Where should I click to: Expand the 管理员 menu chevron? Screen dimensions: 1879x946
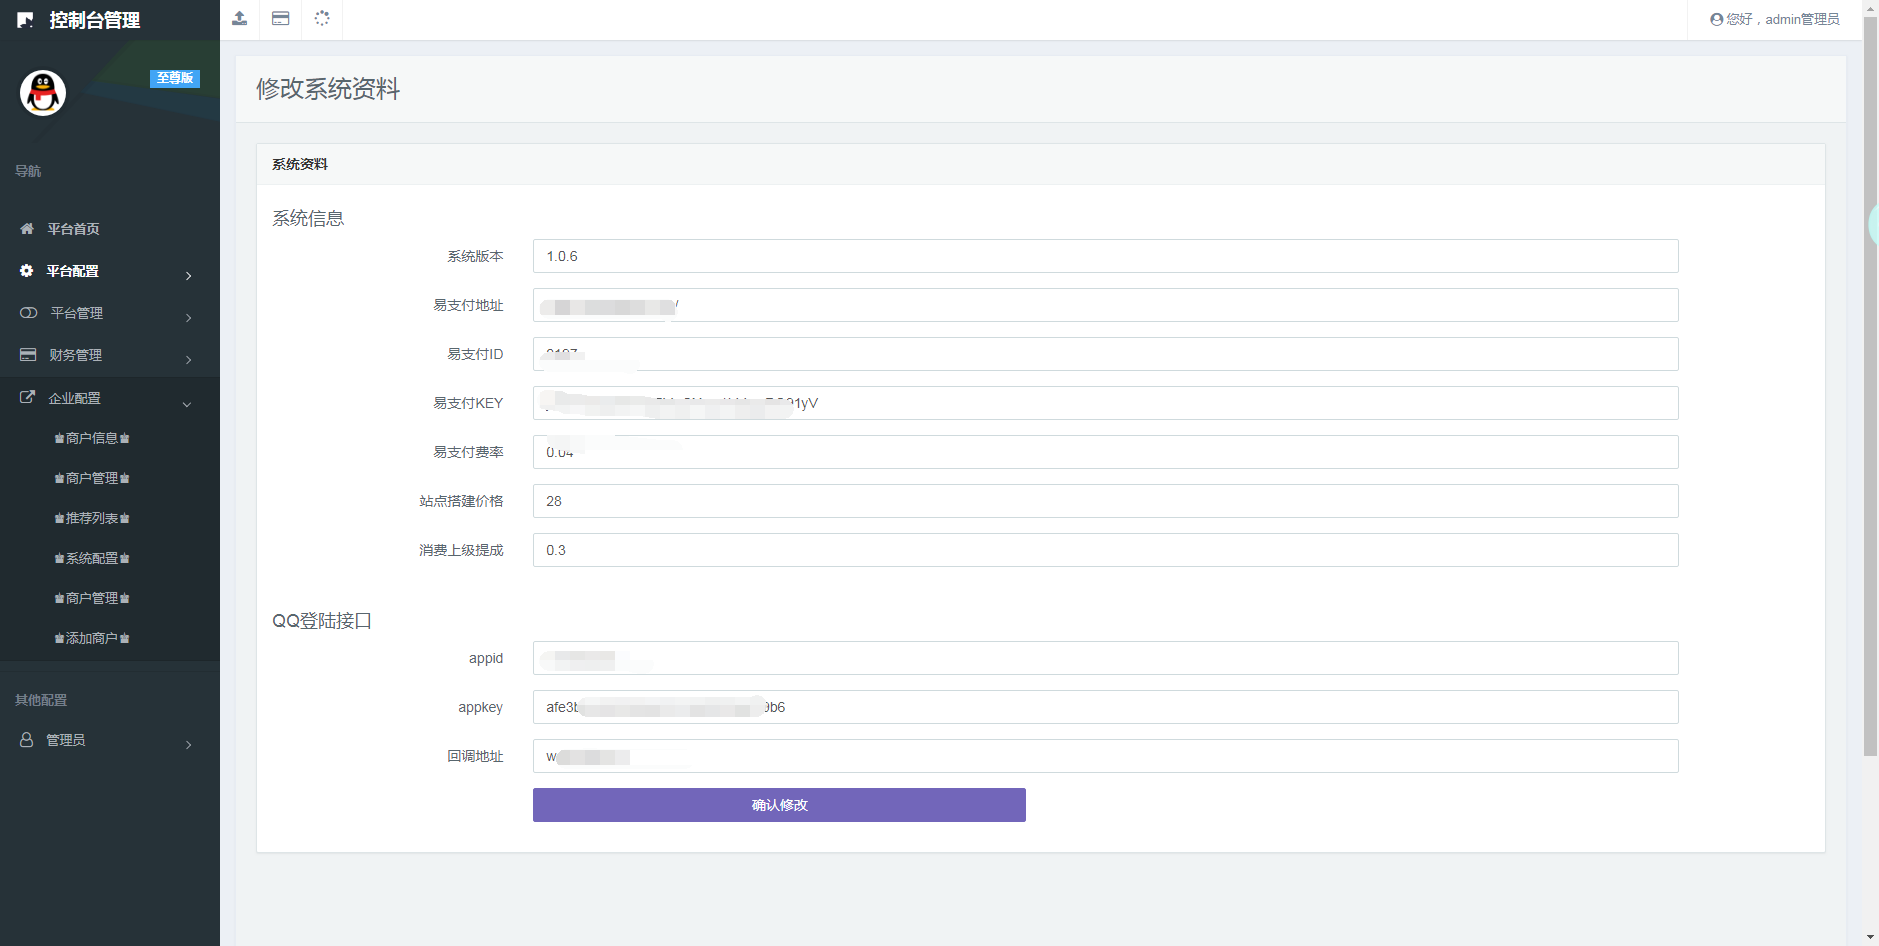188,744
